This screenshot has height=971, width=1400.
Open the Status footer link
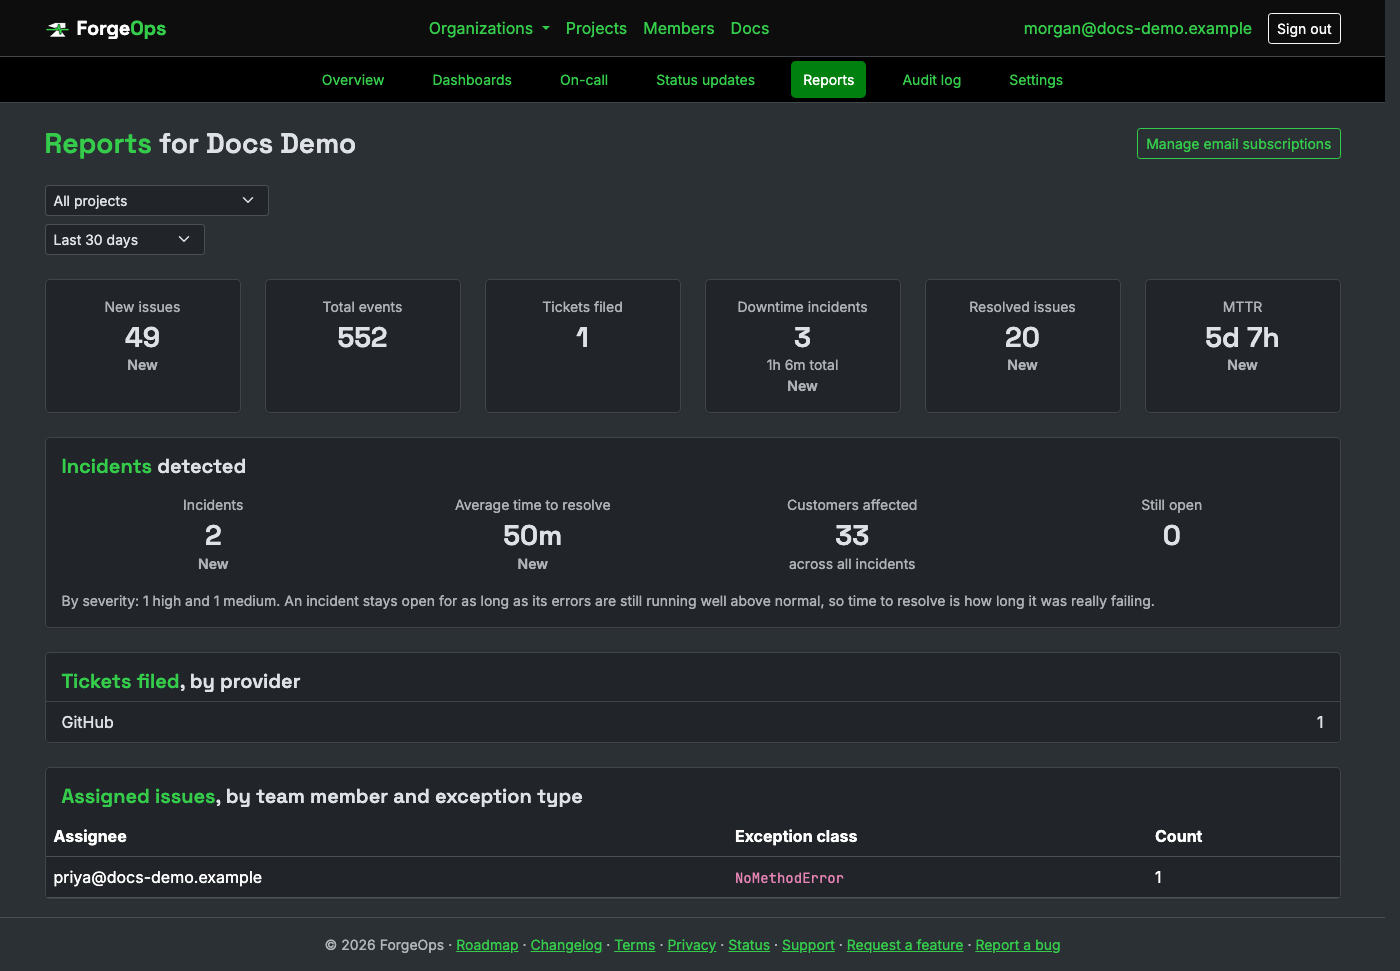(x=749, y=945)
